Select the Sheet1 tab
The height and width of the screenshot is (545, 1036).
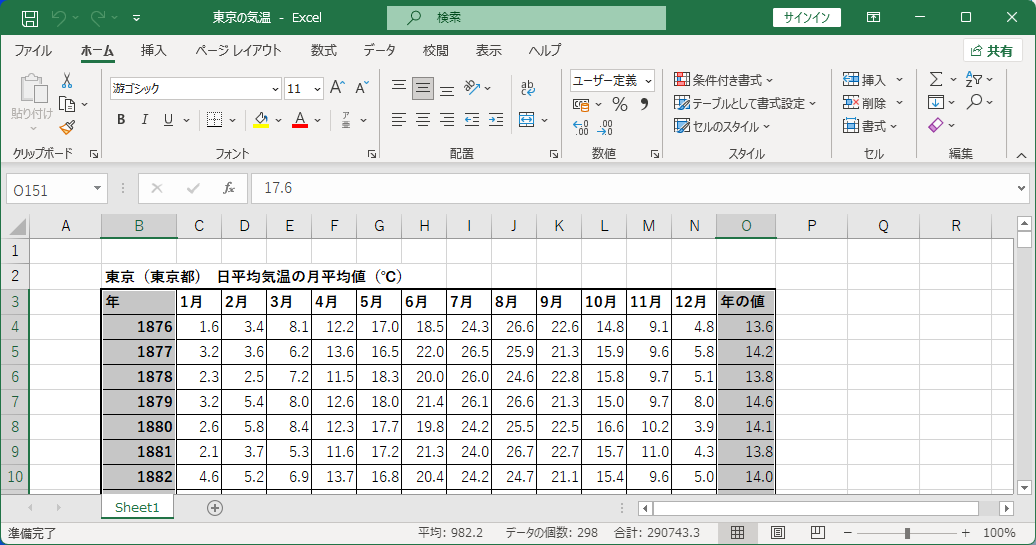pyautogui.click(x=137, y=507)
